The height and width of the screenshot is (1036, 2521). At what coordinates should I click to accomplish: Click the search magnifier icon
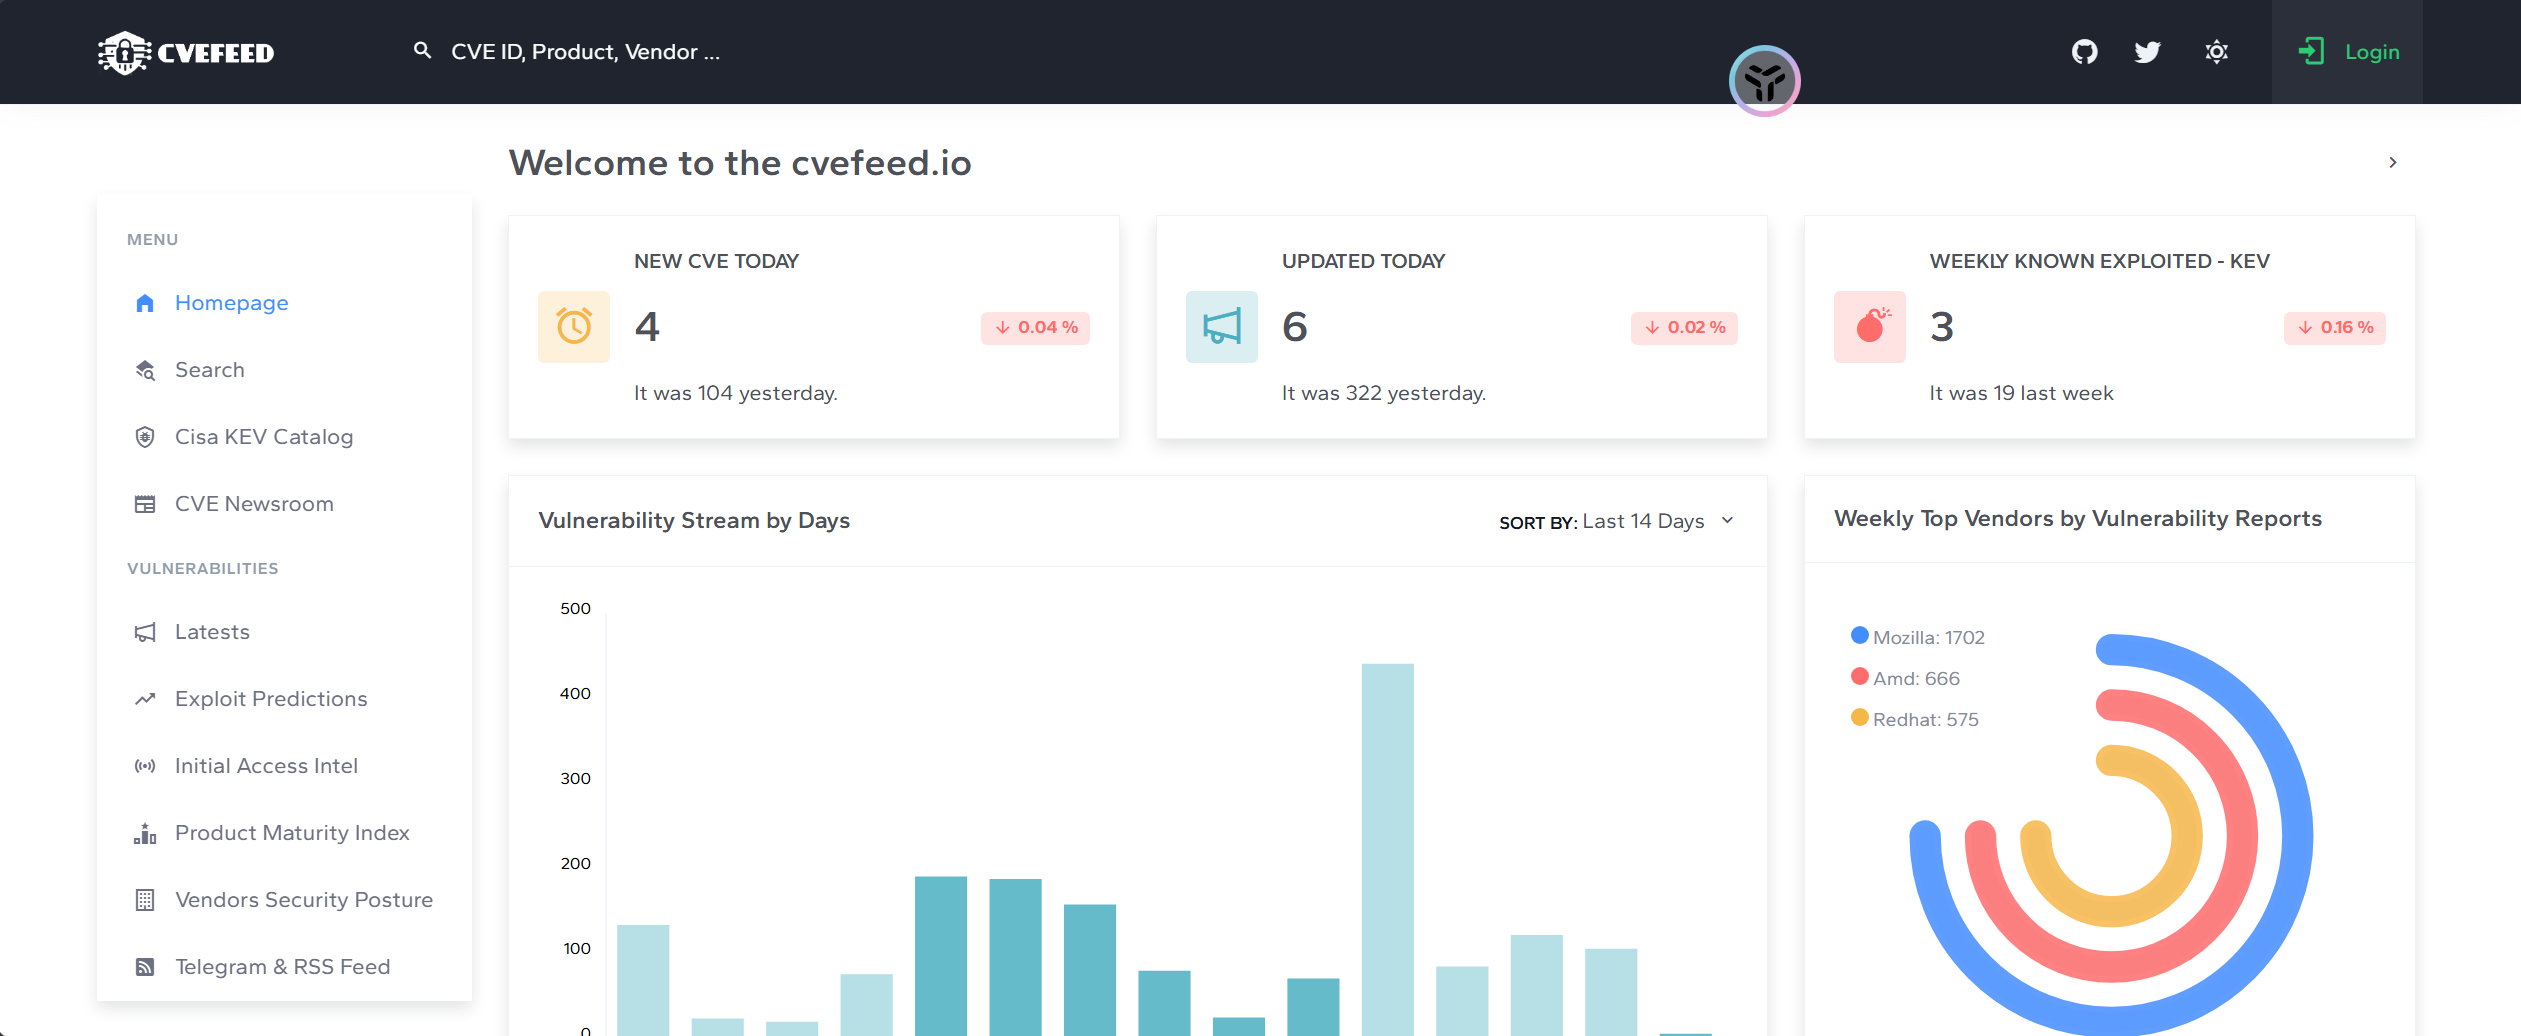tap(422, 51)
